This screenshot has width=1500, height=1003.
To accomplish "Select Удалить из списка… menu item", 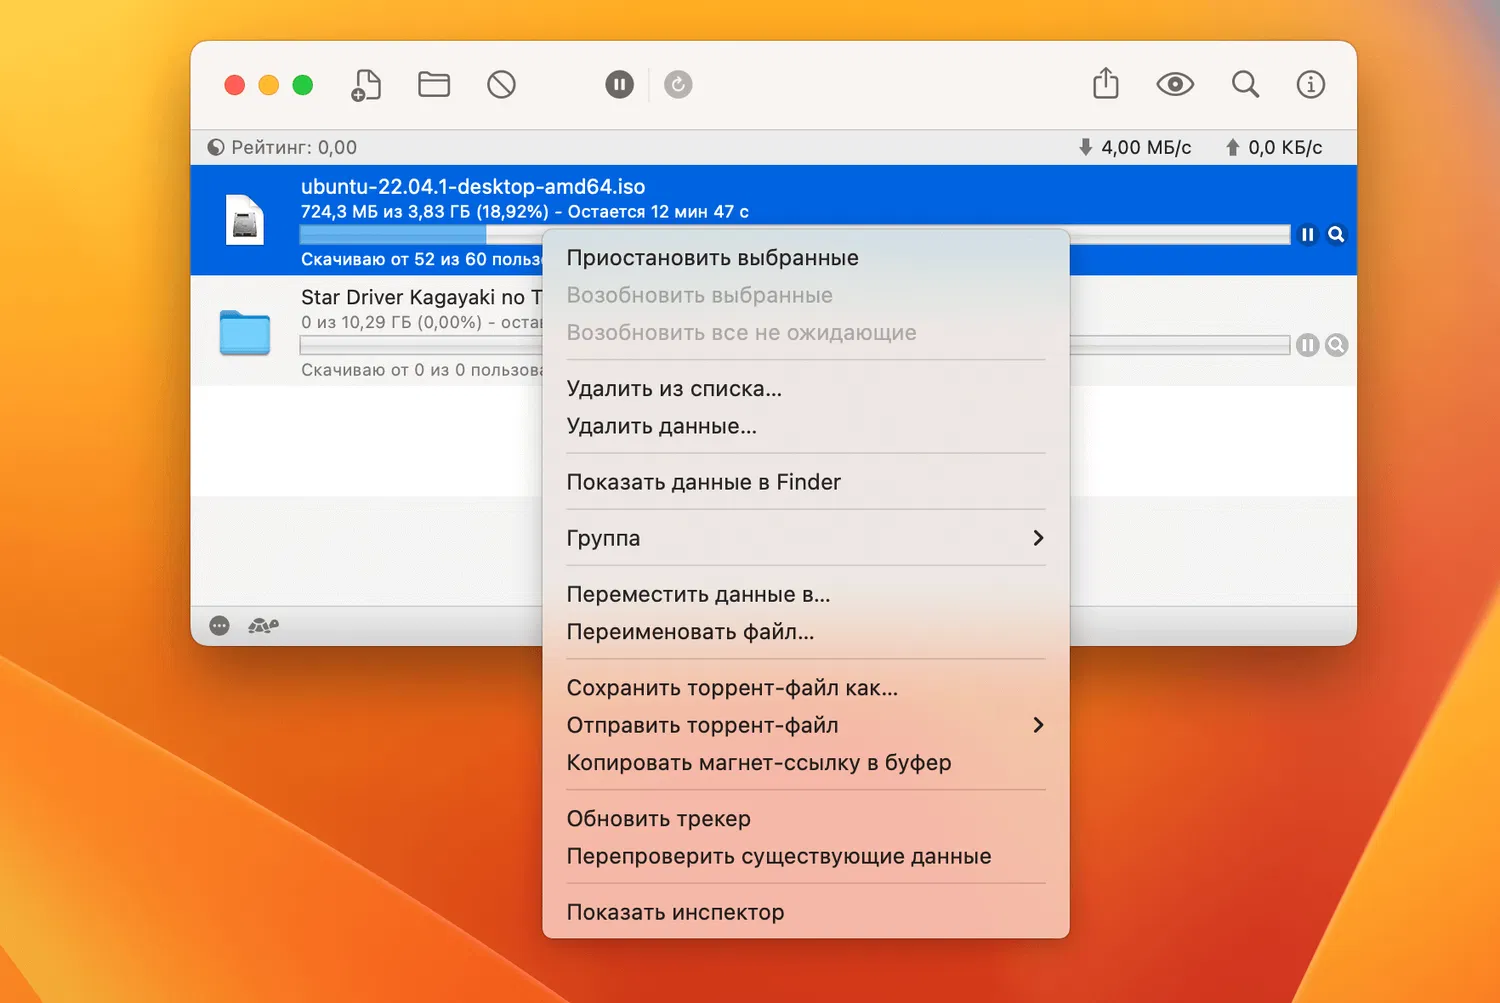I will (806, 389).
